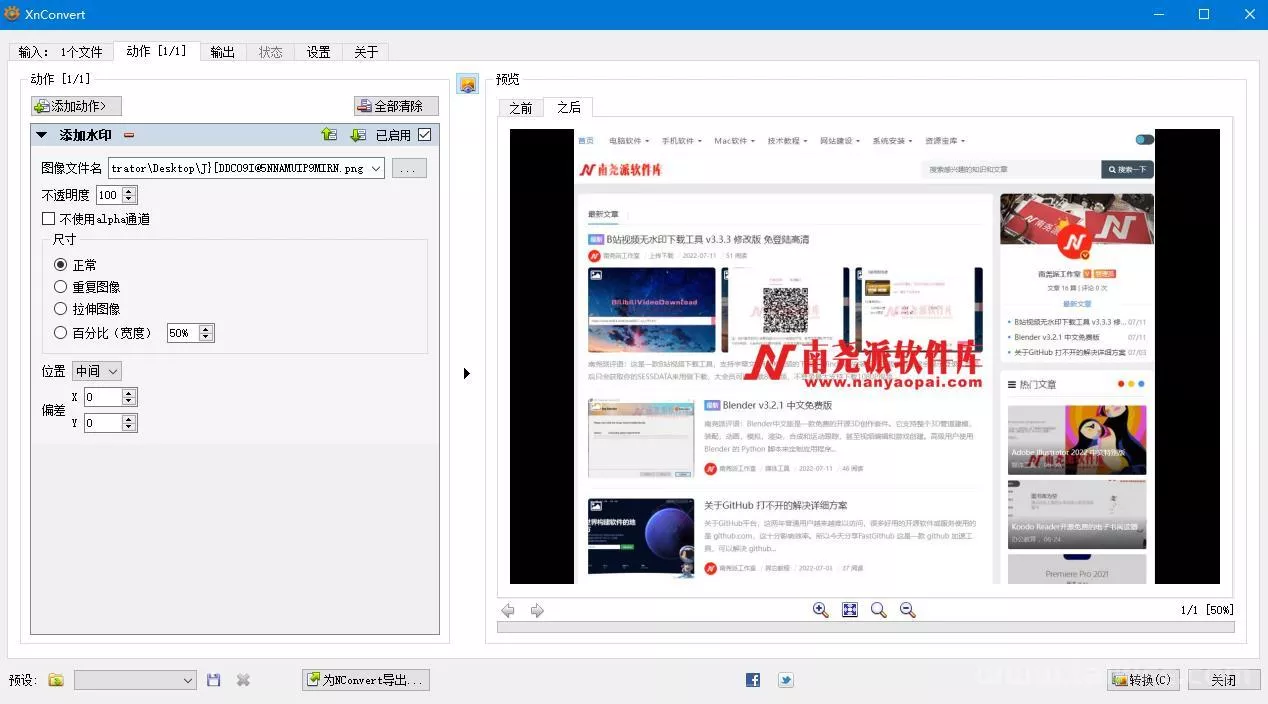1268x704 pixels.
Task: Enable 不使用alpha通道 checkbox
Action: click(x=48, y=219)
